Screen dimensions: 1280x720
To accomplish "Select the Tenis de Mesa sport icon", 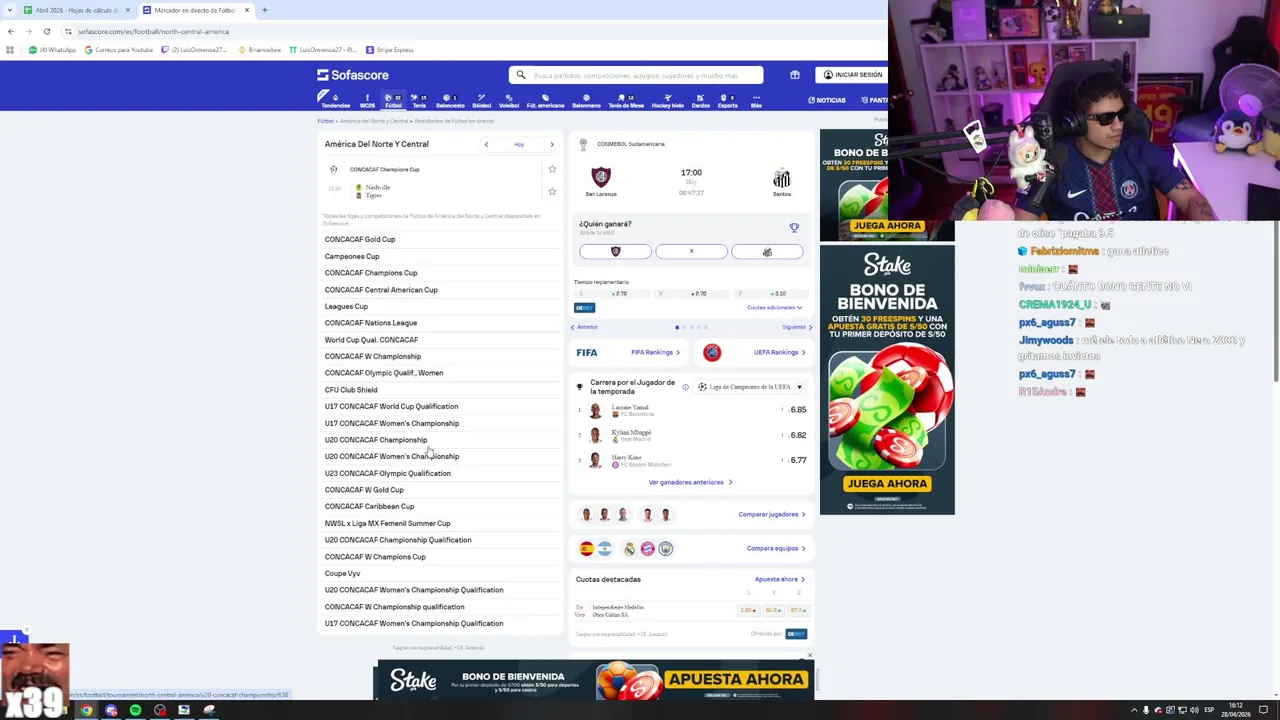I will click(x=626, y=101).
